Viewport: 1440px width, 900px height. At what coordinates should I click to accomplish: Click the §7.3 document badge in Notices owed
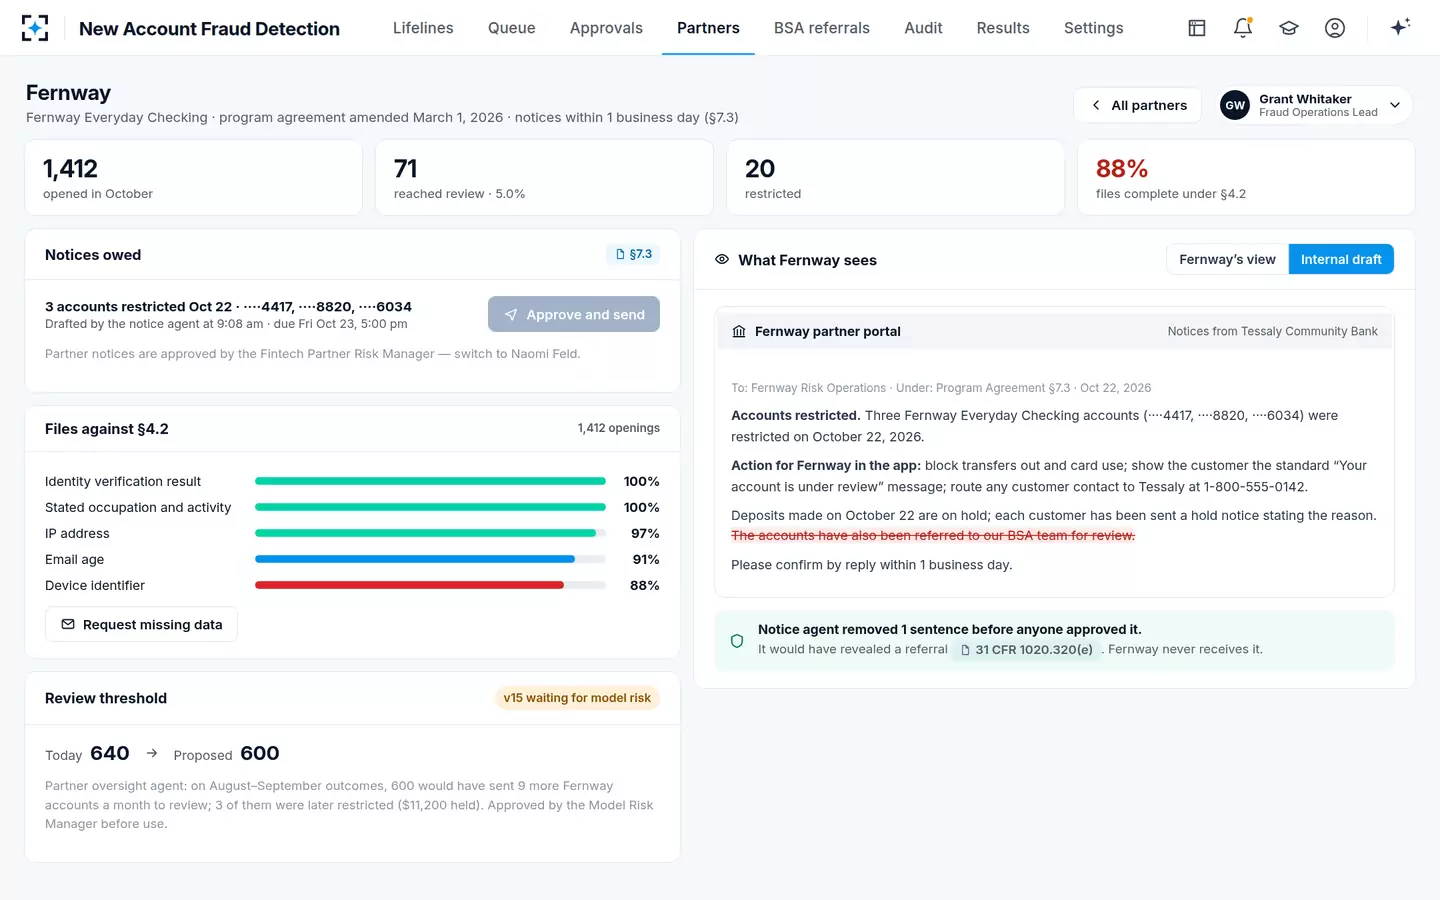pos(633,254)
